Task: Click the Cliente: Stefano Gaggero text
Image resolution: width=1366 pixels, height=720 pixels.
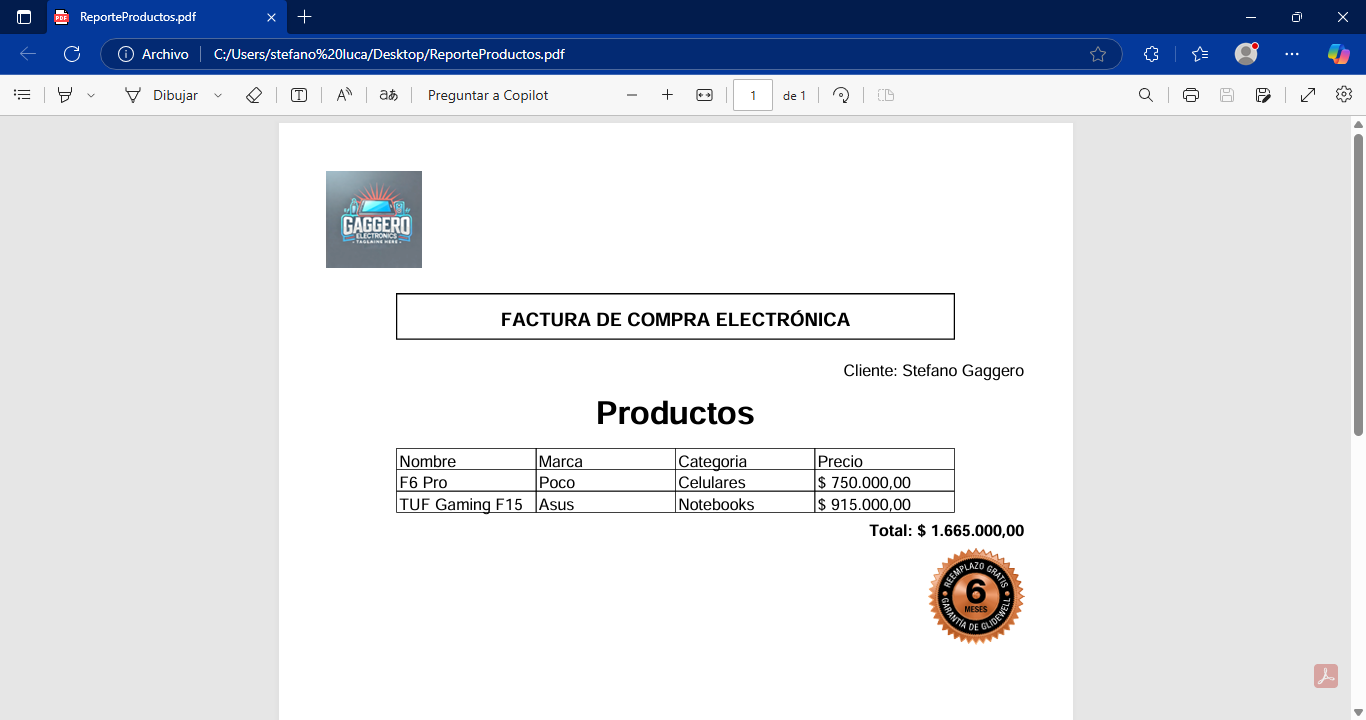Action: tap(933, 371)
